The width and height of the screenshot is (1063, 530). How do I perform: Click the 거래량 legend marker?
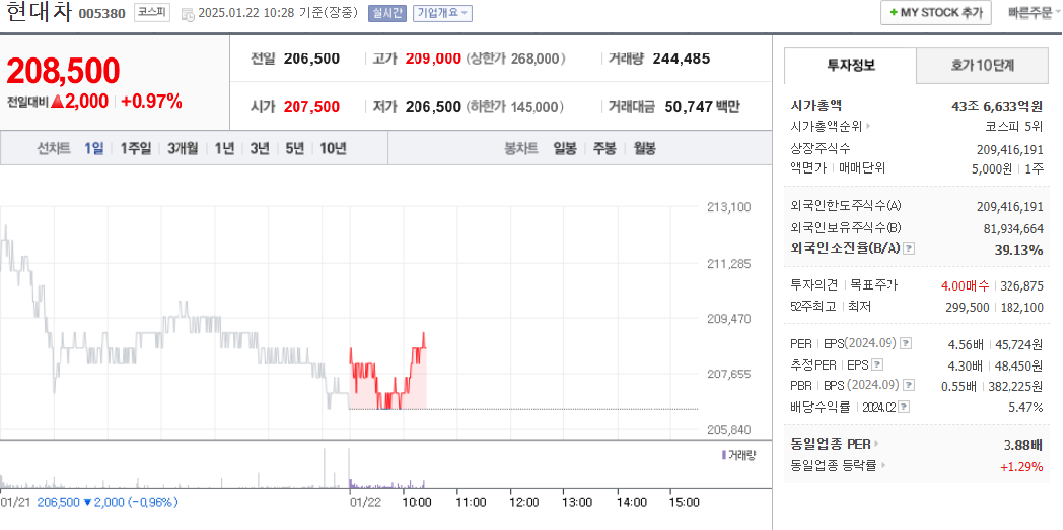pyautogui.click(x=723, y=455)
